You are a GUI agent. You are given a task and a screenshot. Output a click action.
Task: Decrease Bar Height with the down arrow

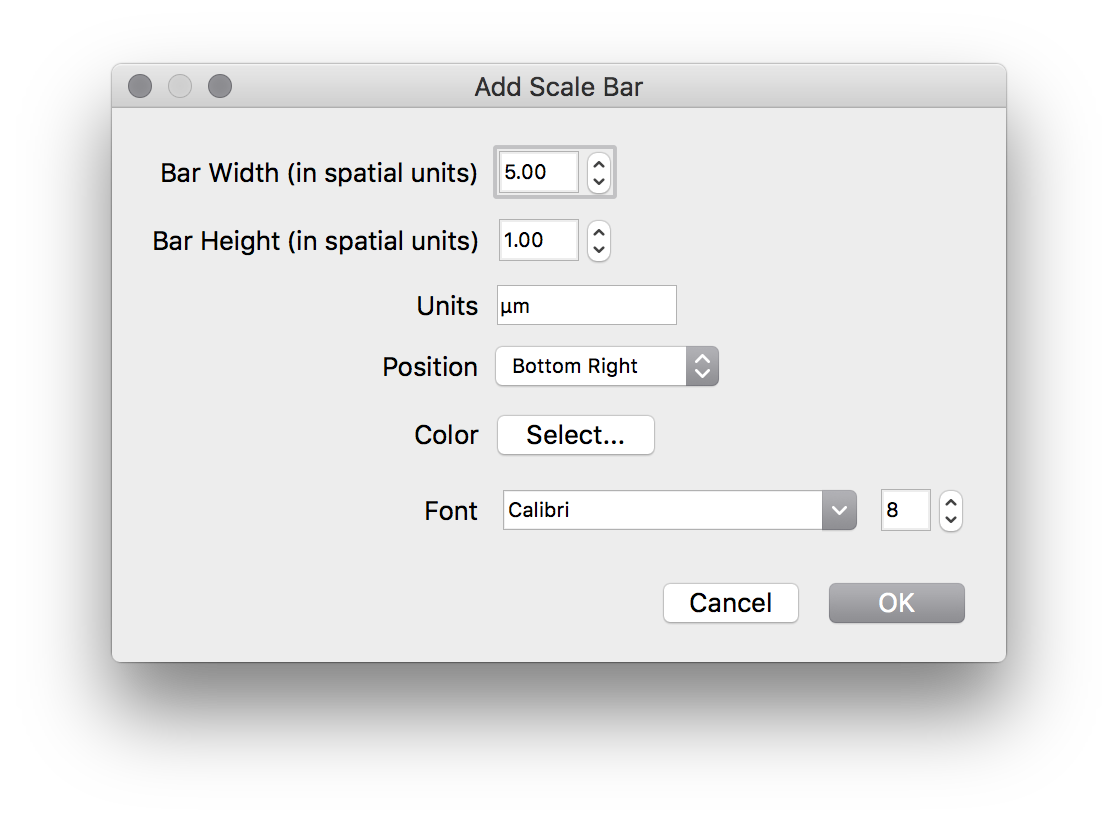pyautogui.click(x=598, y=248)
